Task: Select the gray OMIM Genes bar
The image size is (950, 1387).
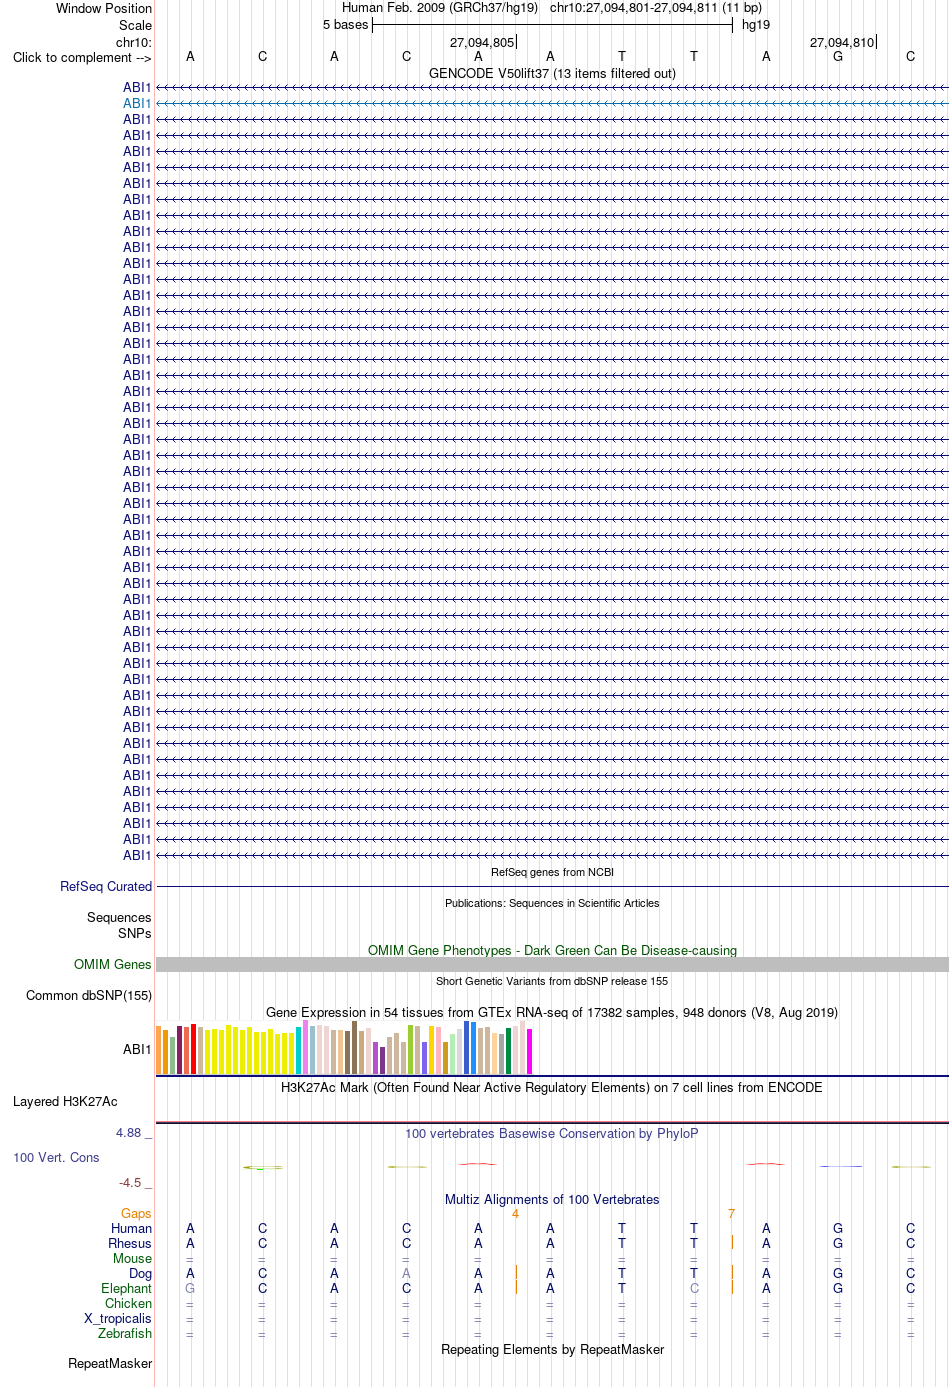Action: (552, 964)
